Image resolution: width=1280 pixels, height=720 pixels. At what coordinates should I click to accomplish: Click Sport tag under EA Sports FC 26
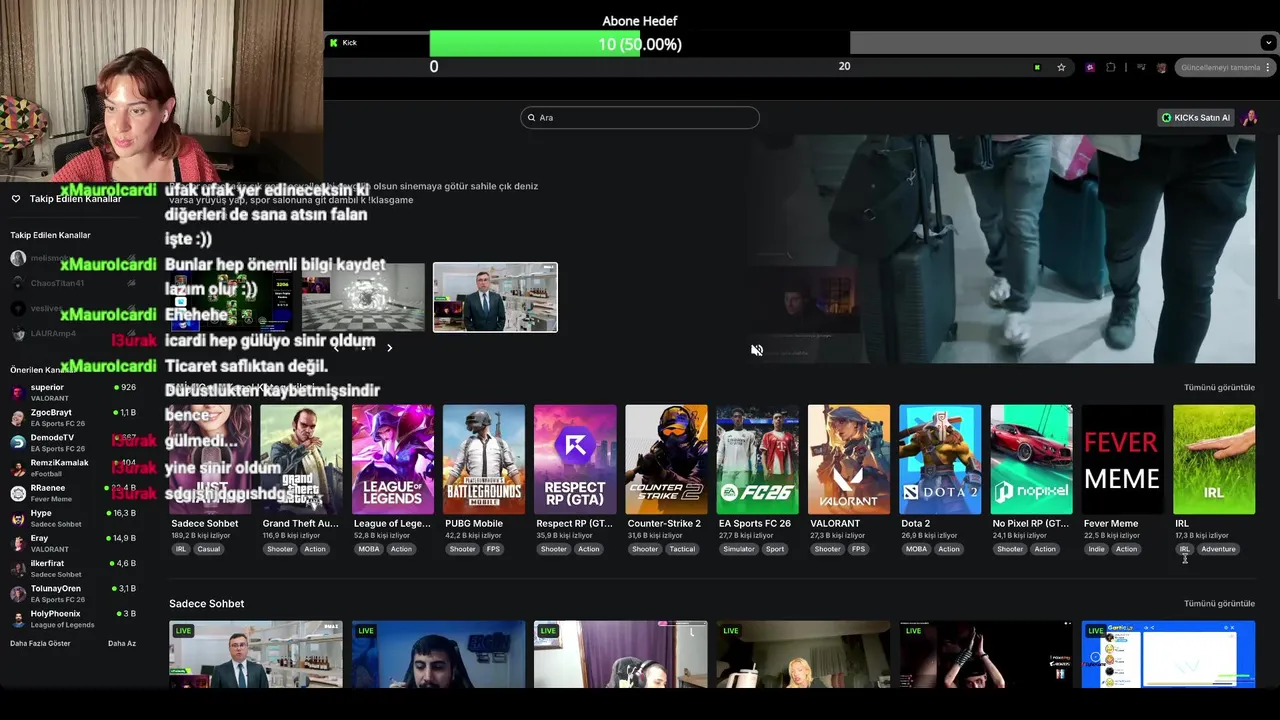[x=775, y=549]
